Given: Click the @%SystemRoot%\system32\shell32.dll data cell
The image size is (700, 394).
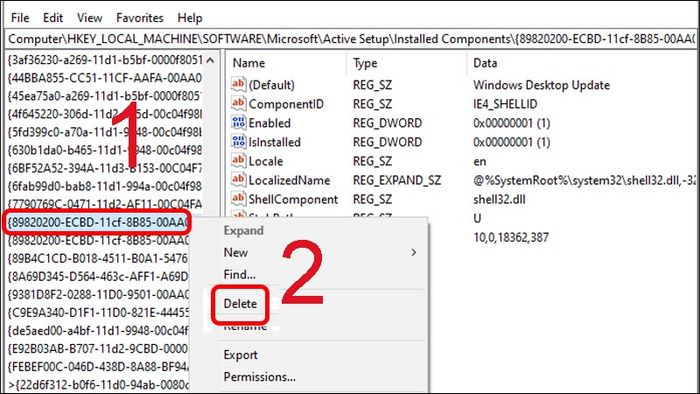Looking at the screenshot, I should point(585,180).
